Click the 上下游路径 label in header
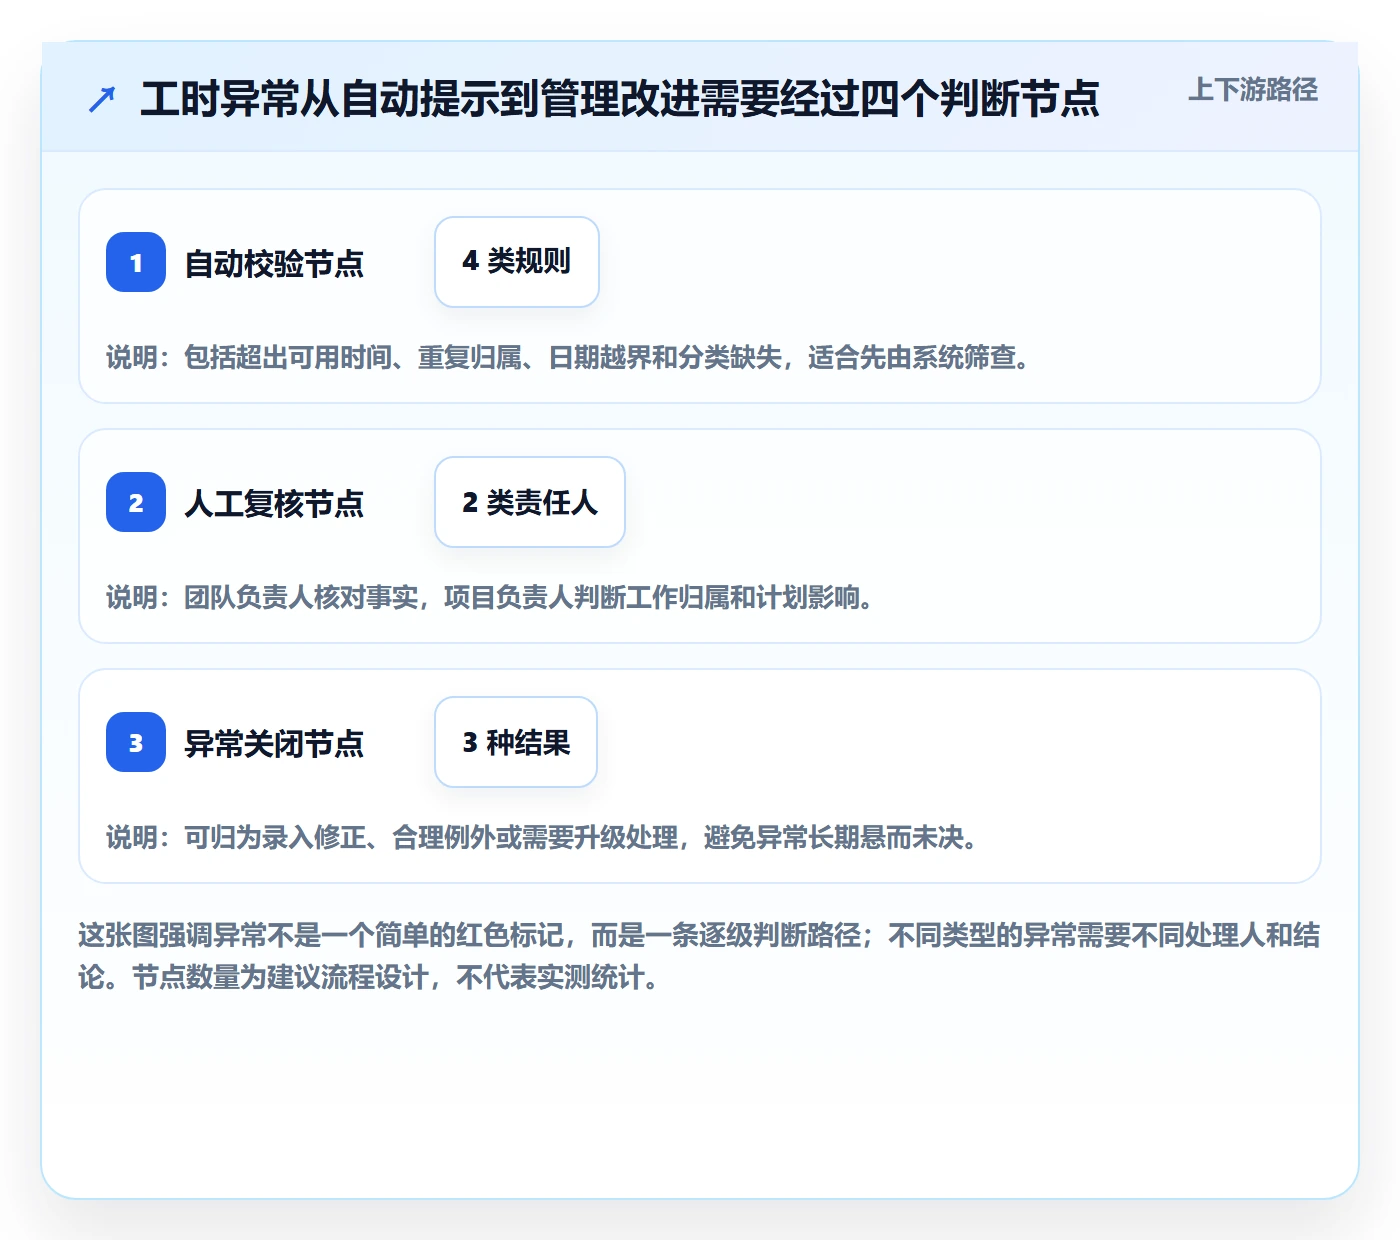This screenshot has width=1400, height=1240. coord(1253,90)
